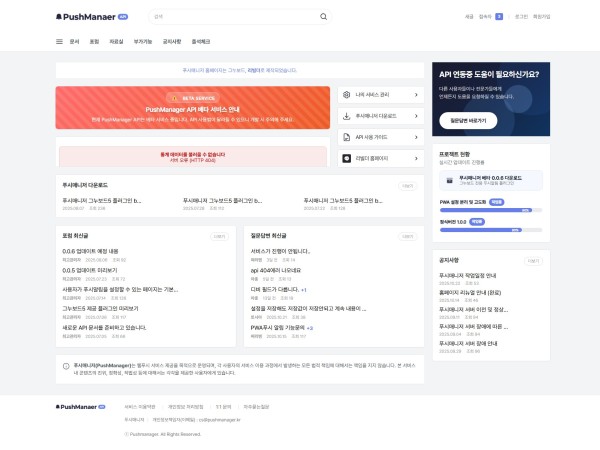Click the PWA 설정 분리 progress bar
This screenshot has width=600, height=450.
(x=490, y=210)
